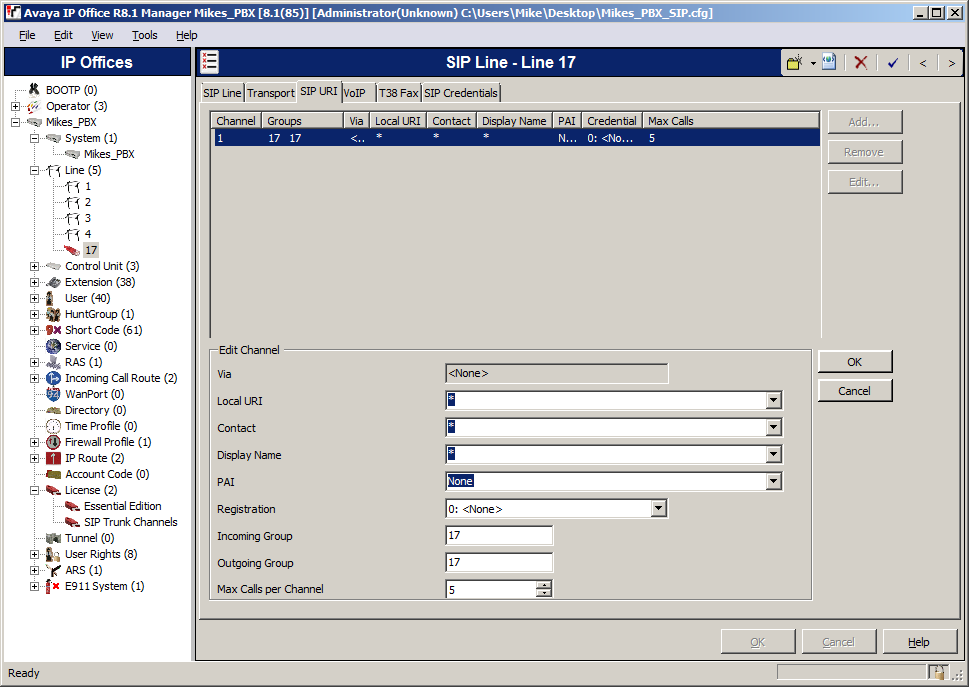This screenshot has width=969, height=687.
Task: Select the Mikes_PBX root node icon
Action: (x=34, y=122)
